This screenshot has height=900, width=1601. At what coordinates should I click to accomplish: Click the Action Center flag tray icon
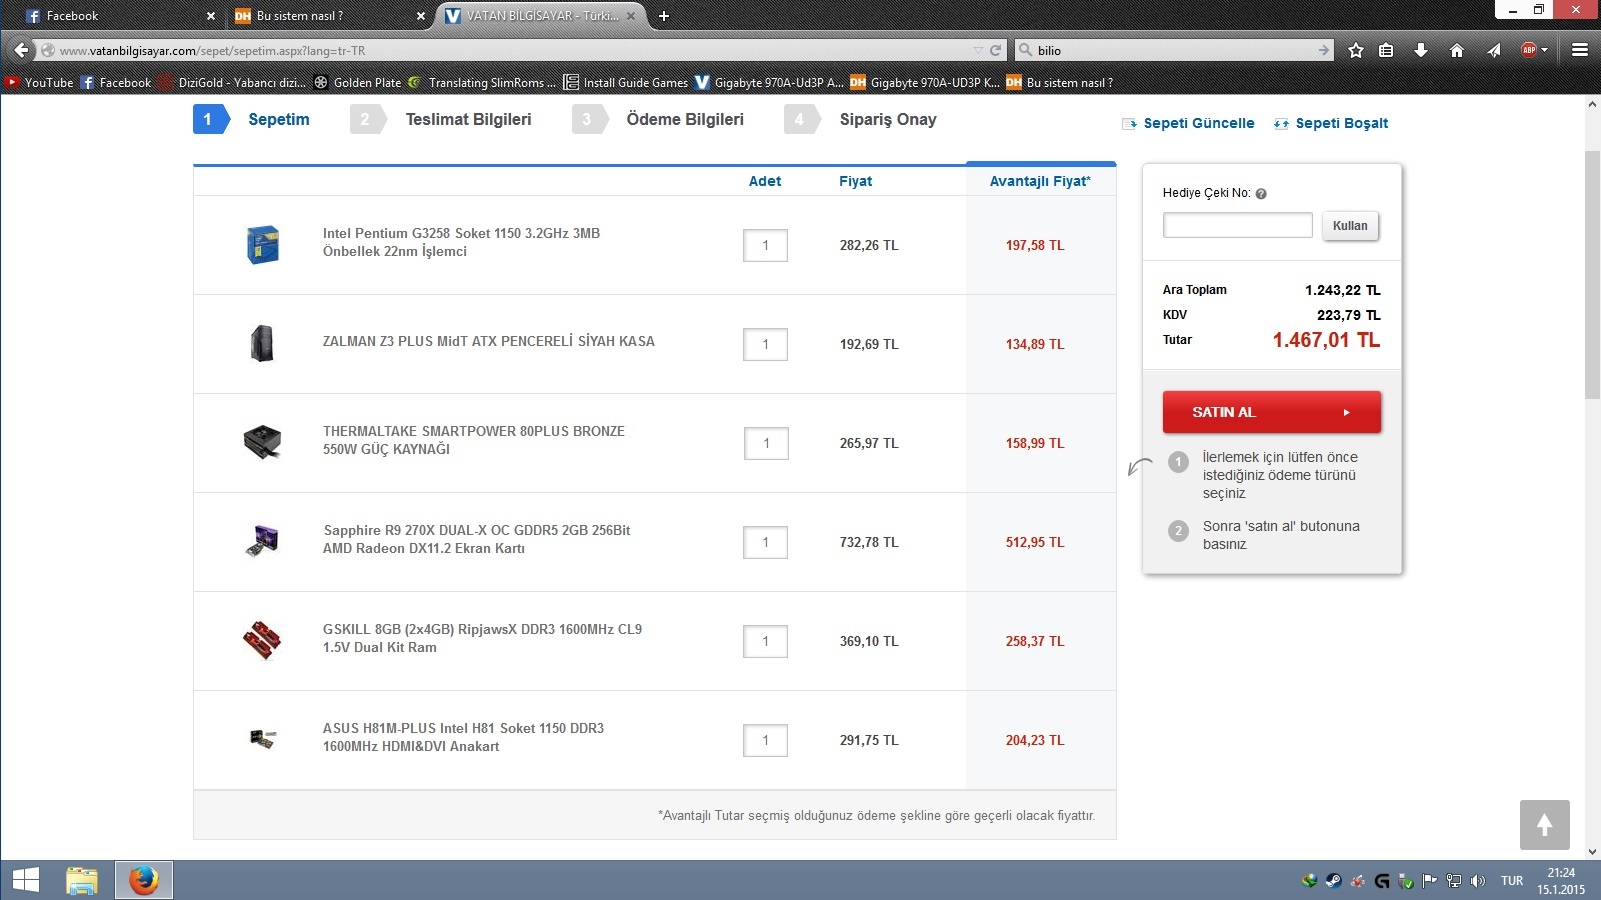(1430, 881)
